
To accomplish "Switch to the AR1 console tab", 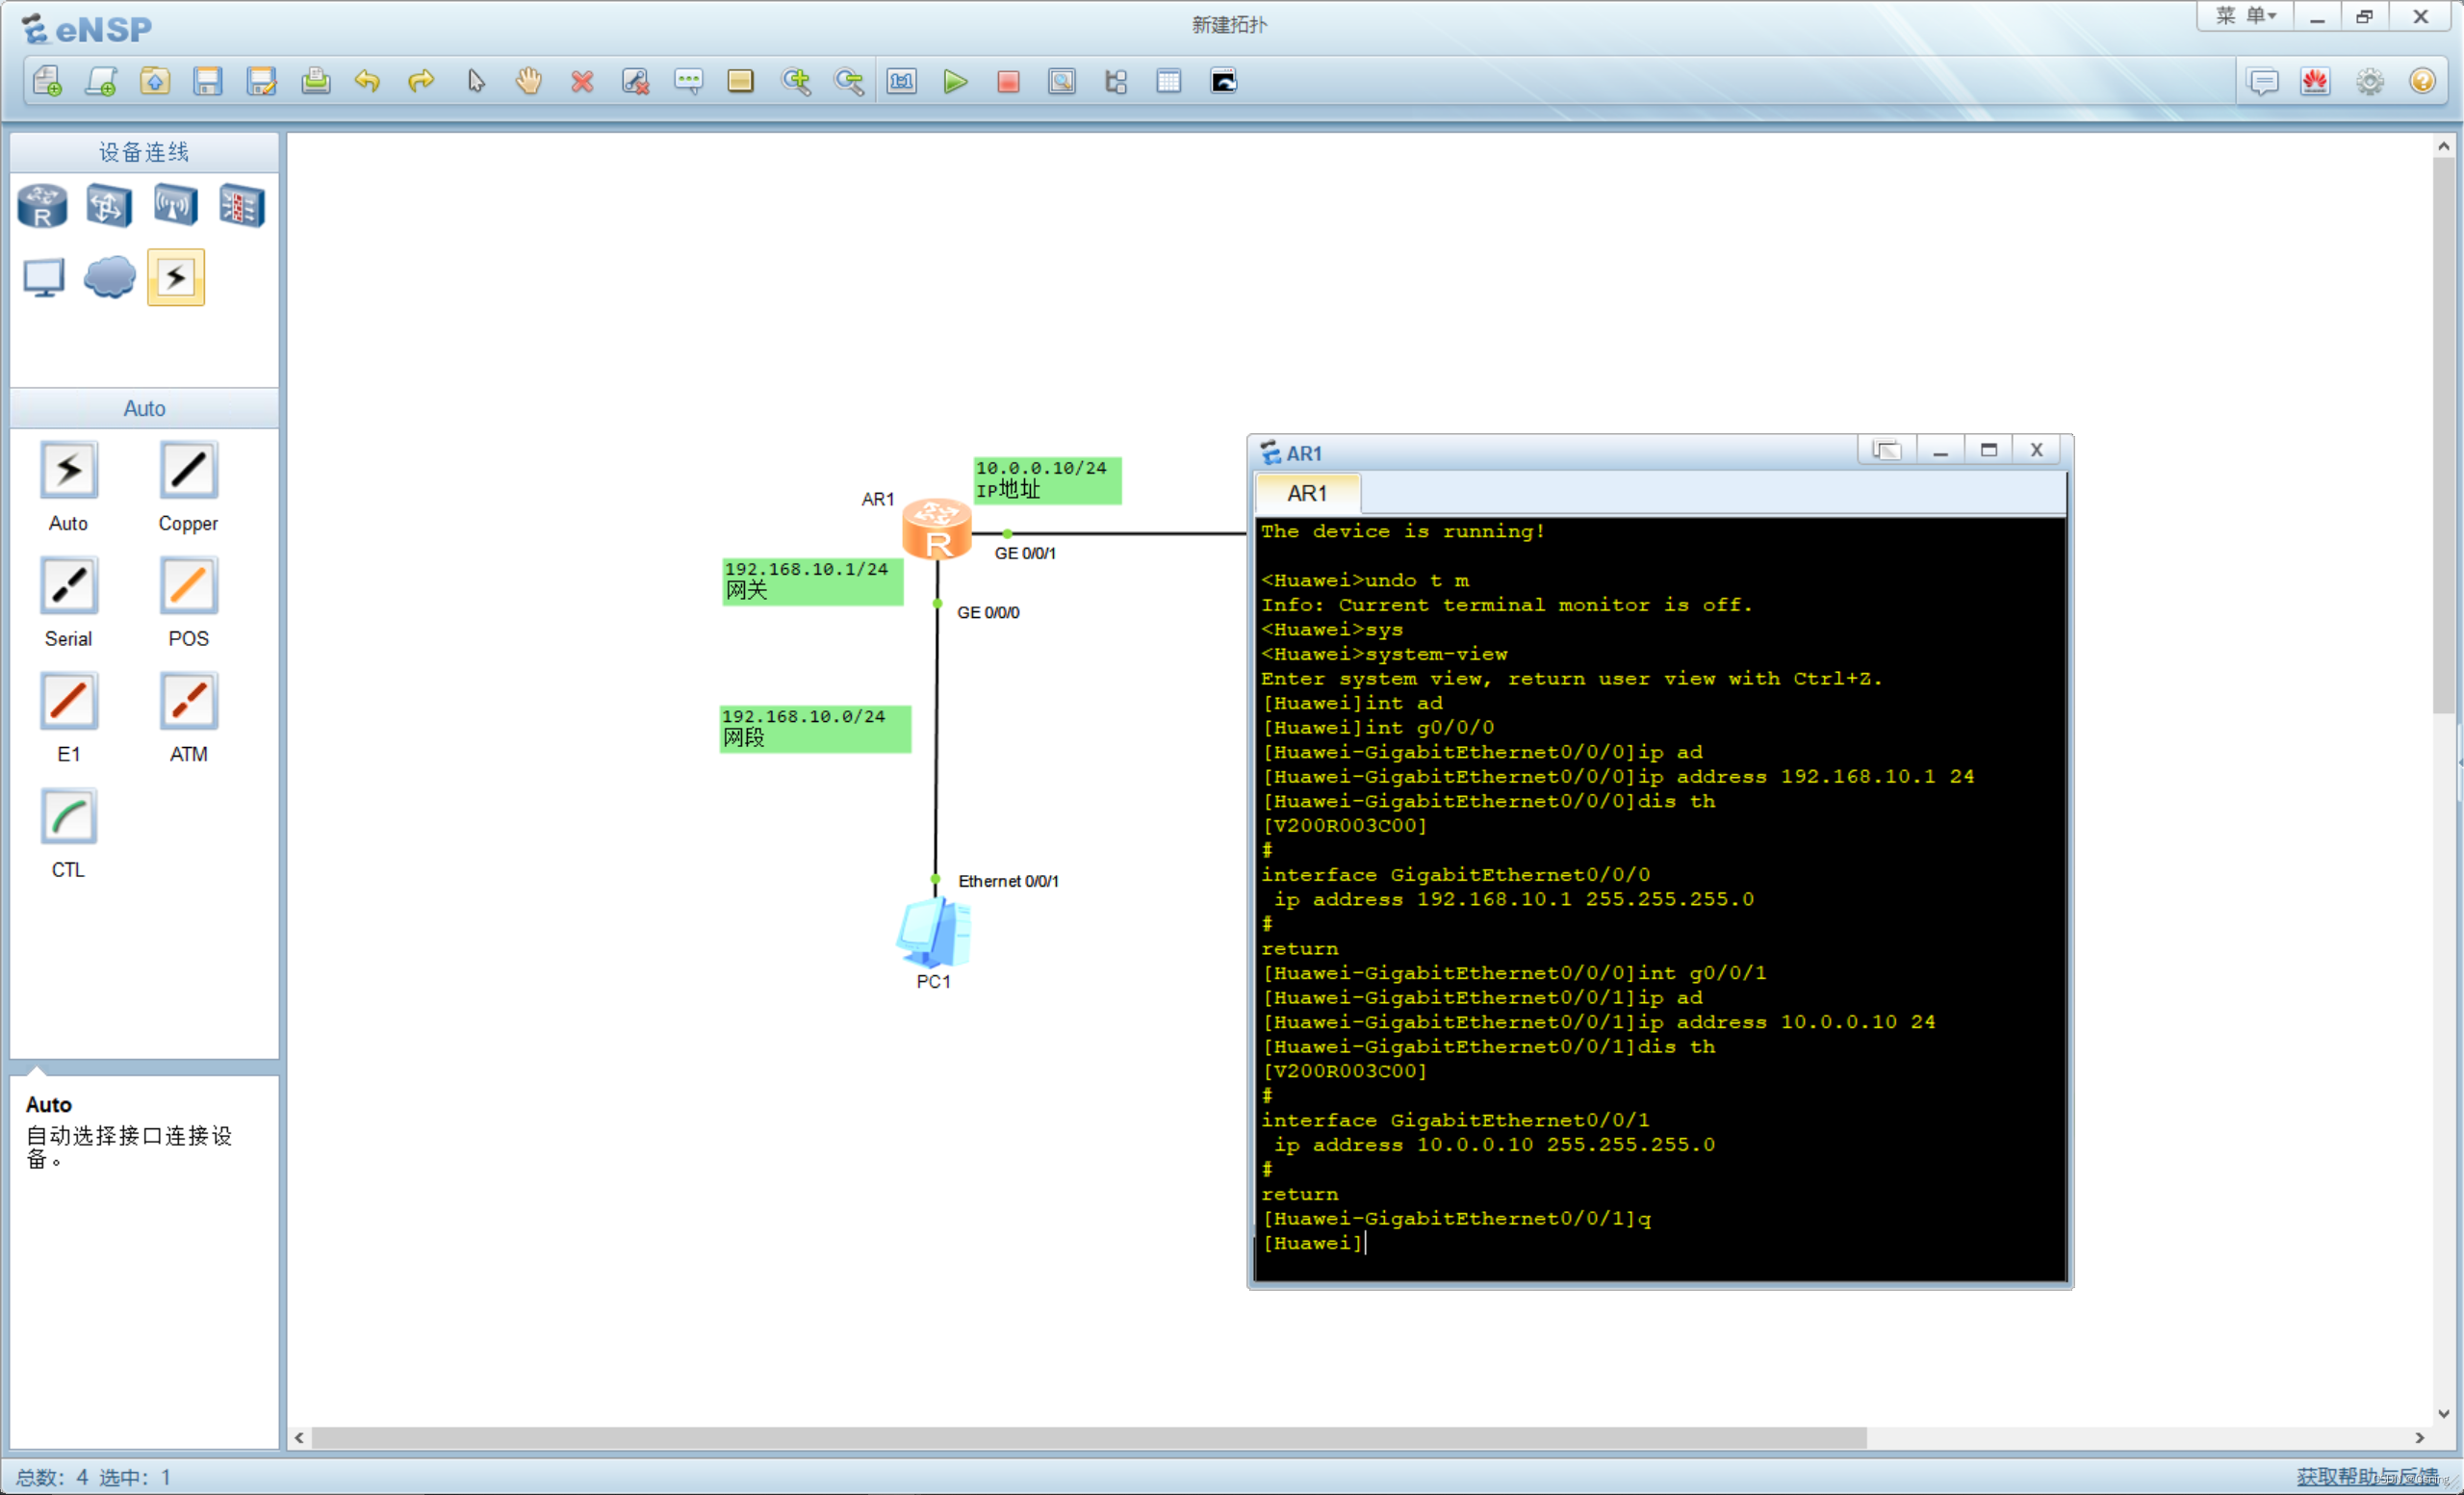I will point(1307,494).
